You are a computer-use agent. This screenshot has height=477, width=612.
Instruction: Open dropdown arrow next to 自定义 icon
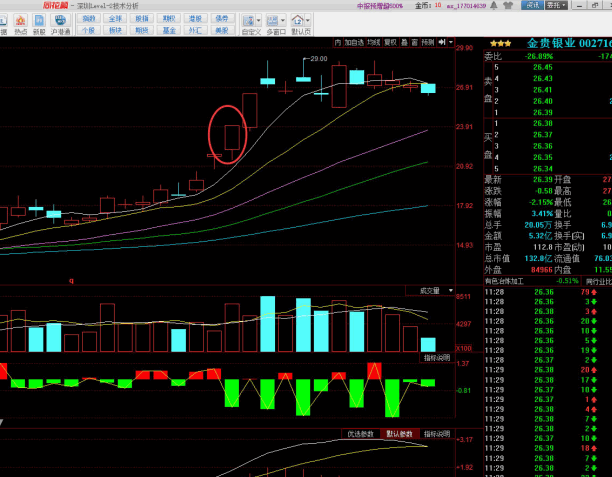(258, 20)
